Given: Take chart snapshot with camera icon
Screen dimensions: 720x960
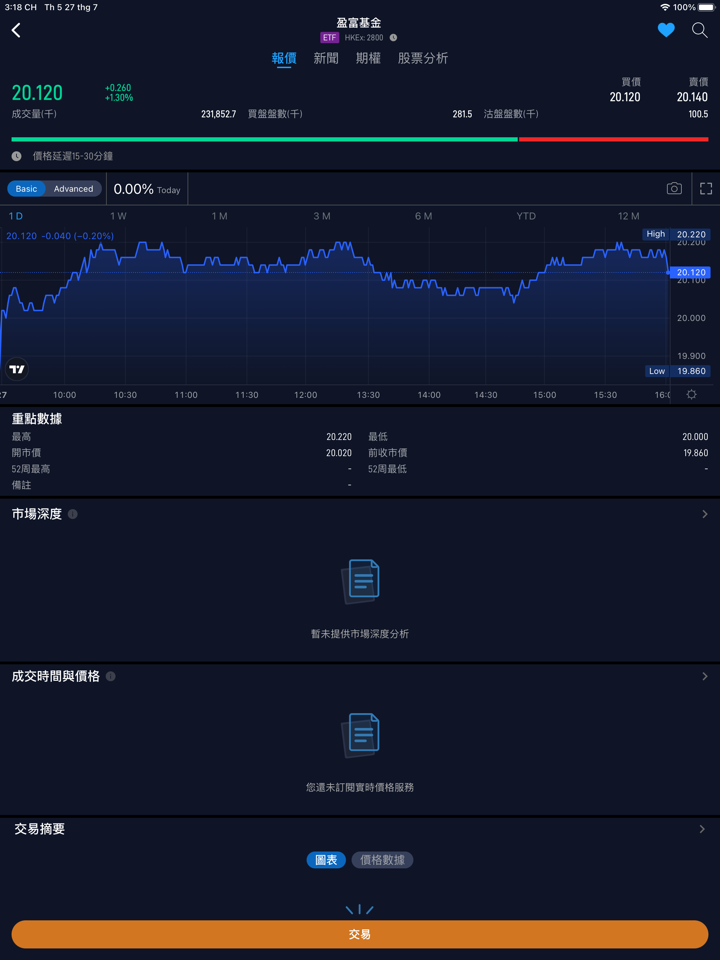Looking at the screenshot, I should 674,188.
